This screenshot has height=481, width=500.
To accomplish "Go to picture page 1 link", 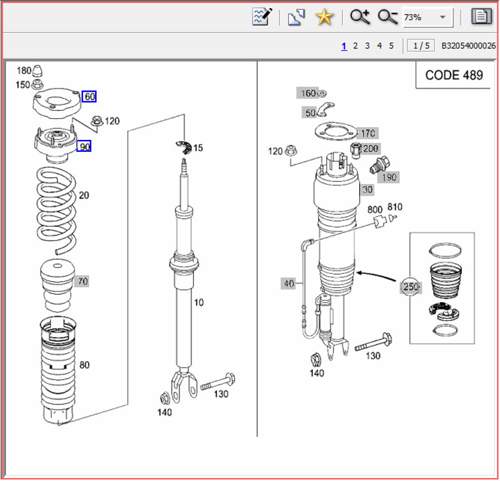I will [344, 46].
